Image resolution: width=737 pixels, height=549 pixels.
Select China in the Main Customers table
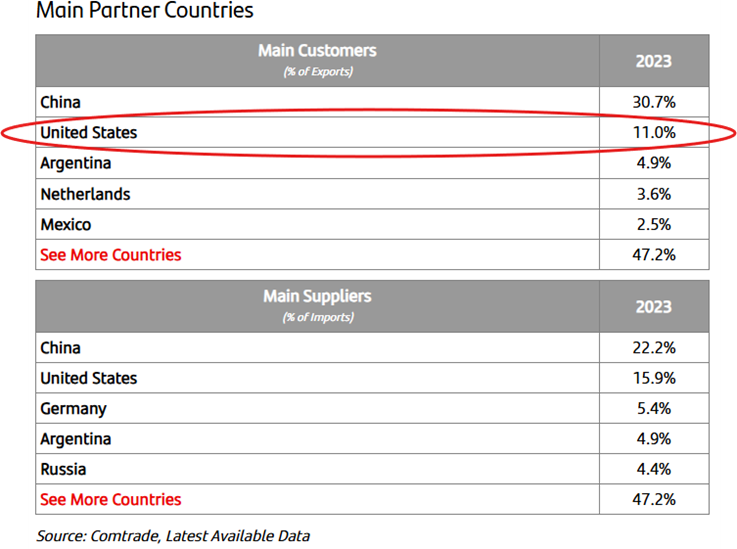(61, 102)
